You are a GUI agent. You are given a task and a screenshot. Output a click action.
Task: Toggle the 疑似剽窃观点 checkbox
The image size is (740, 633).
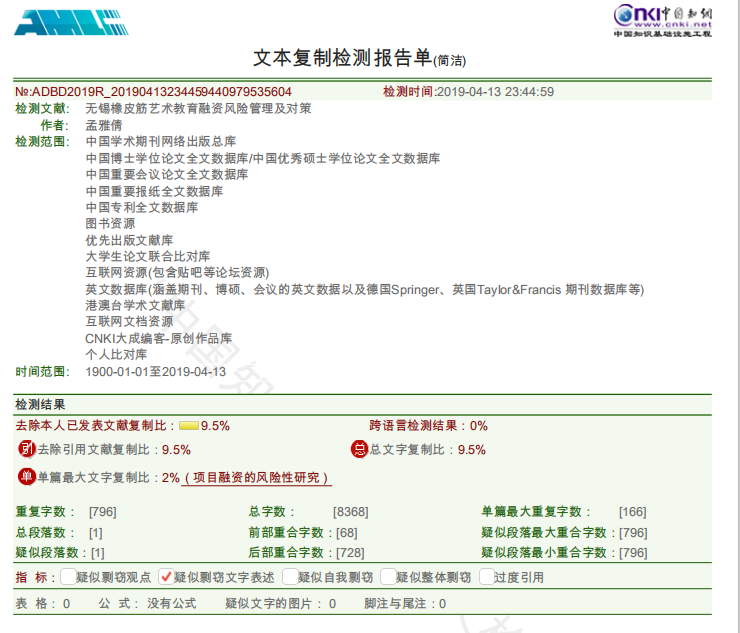(68, 576)
